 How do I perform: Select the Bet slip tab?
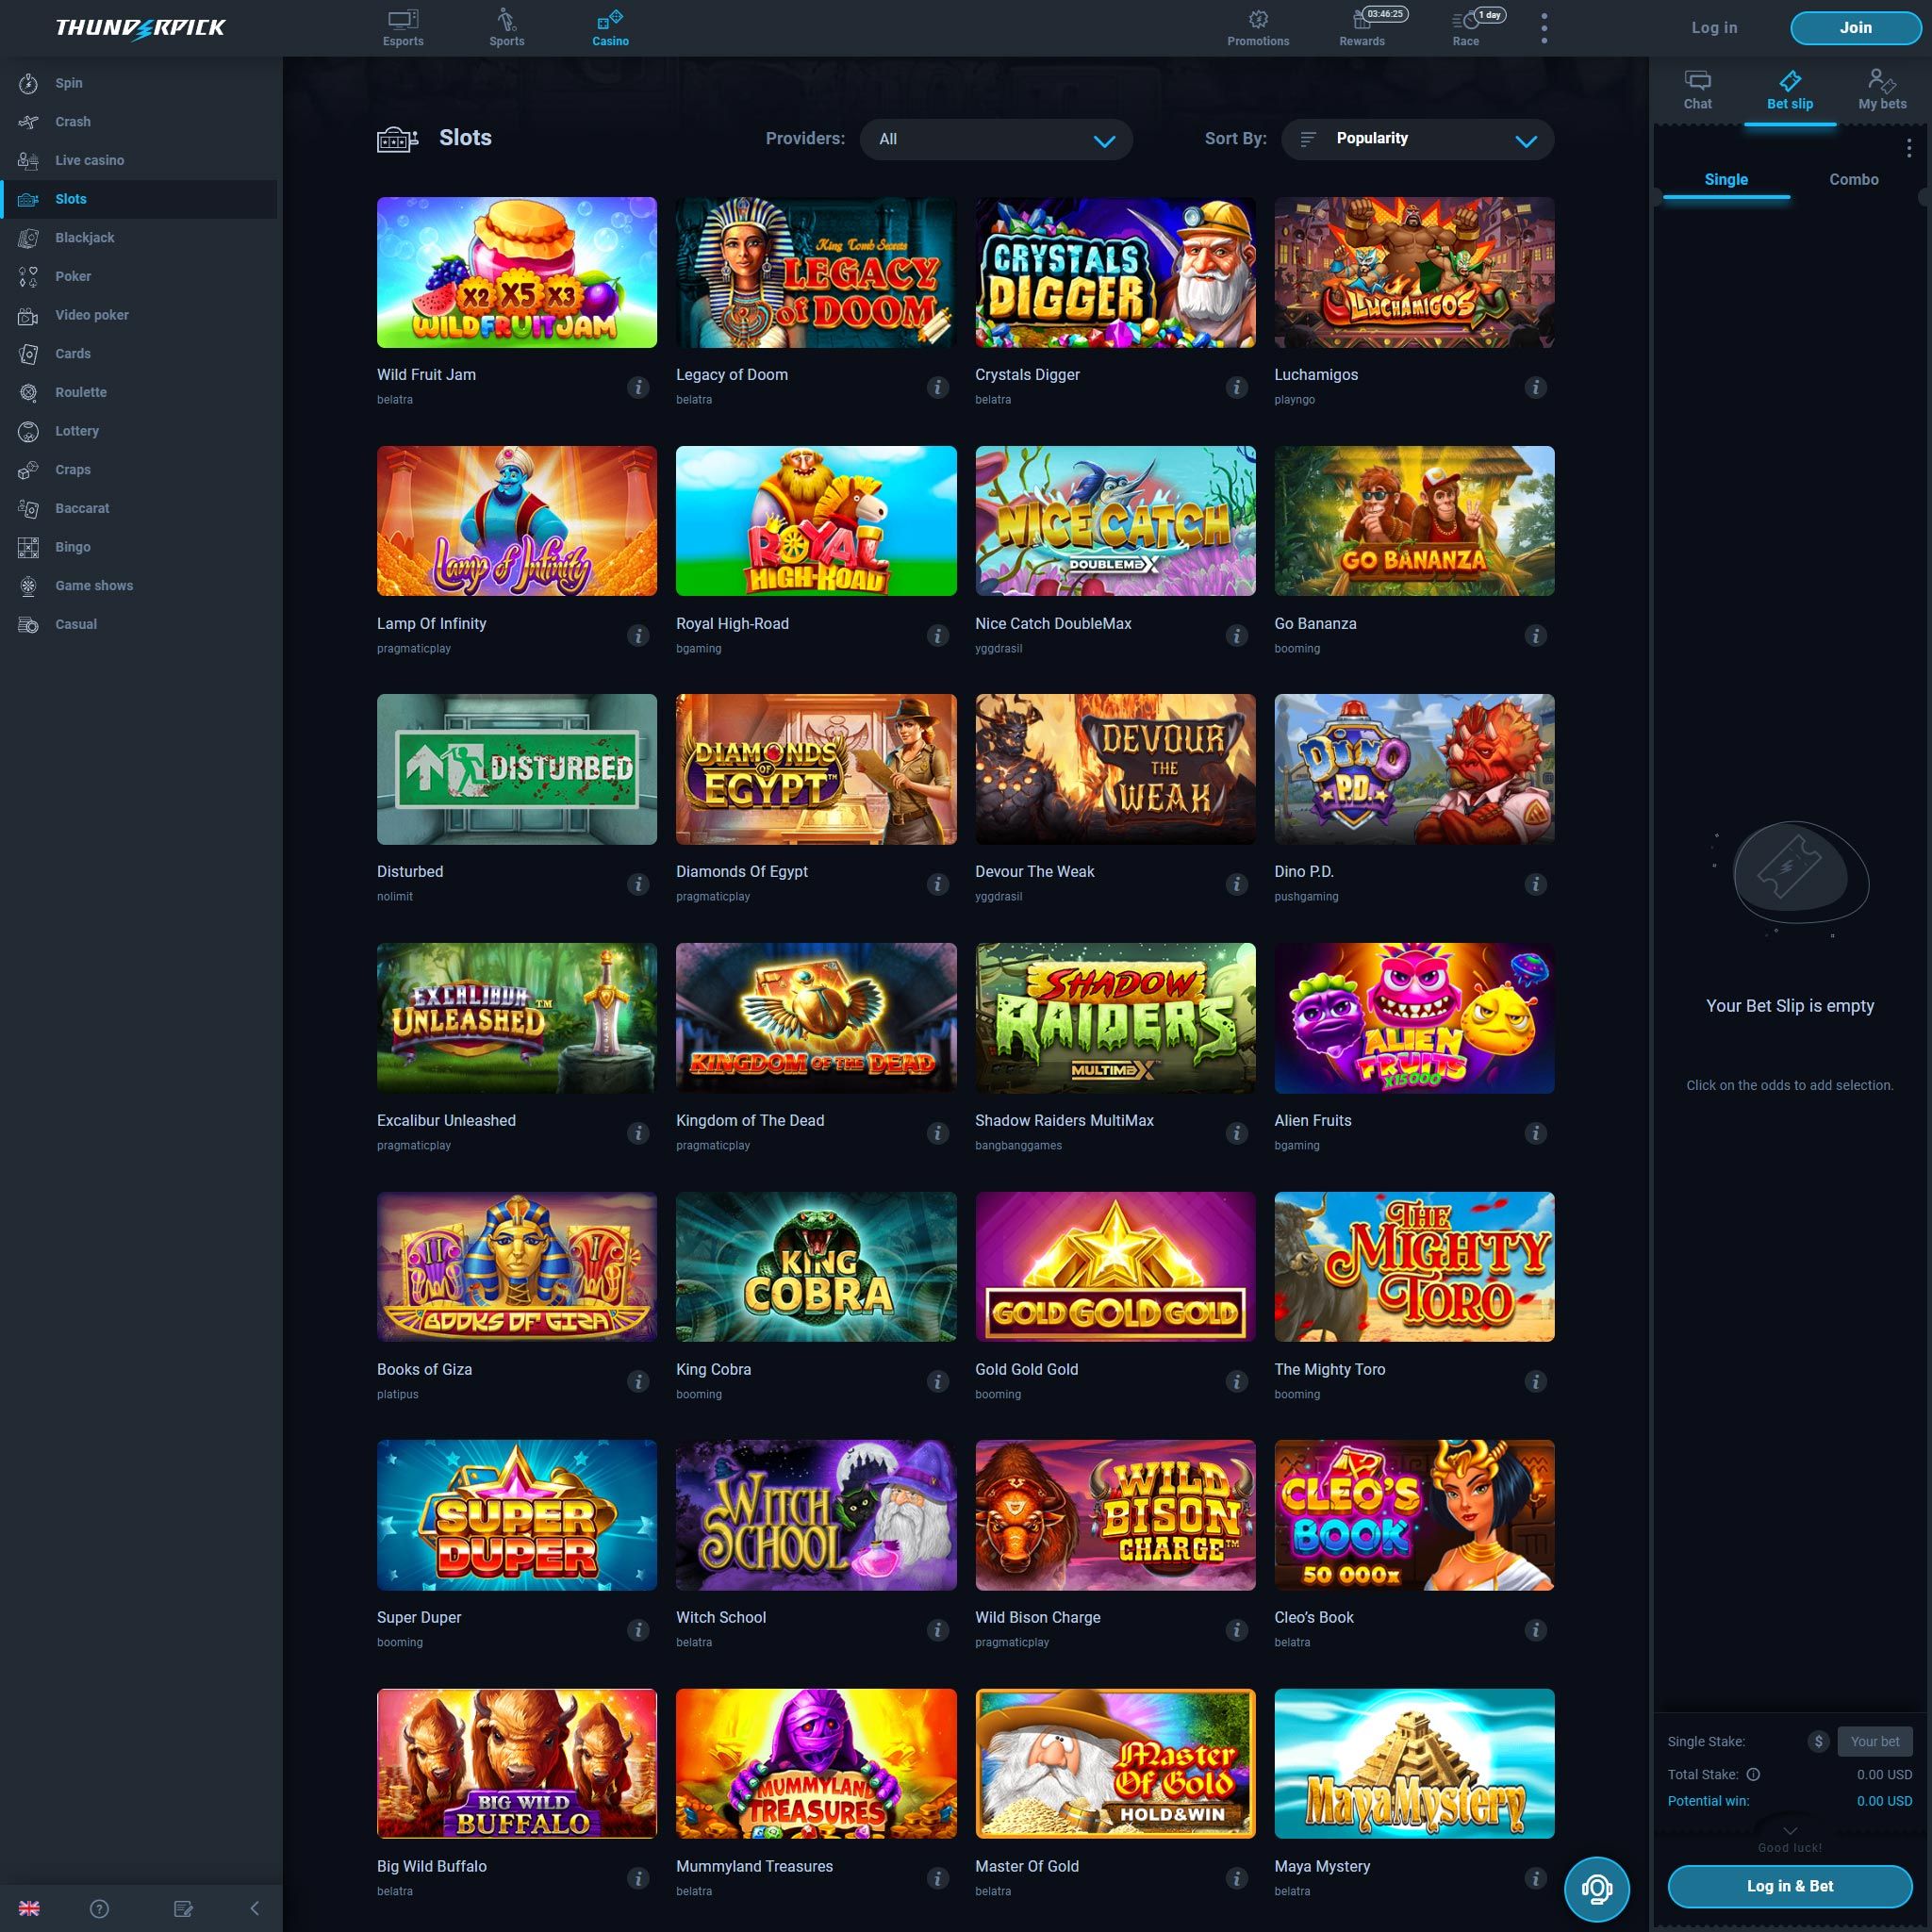click(1790, 90)
